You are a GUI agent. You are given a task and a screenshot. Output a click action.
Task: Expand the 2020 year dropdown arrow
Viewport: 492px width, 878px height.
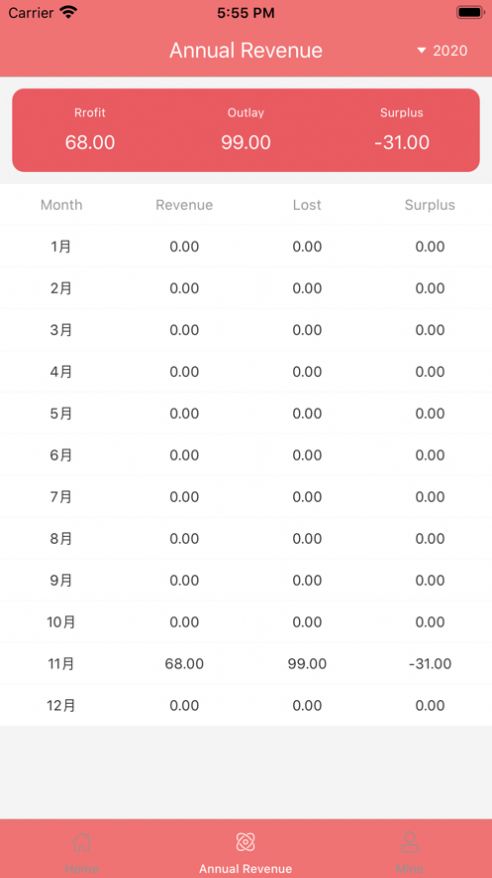[x=421, y=50]
